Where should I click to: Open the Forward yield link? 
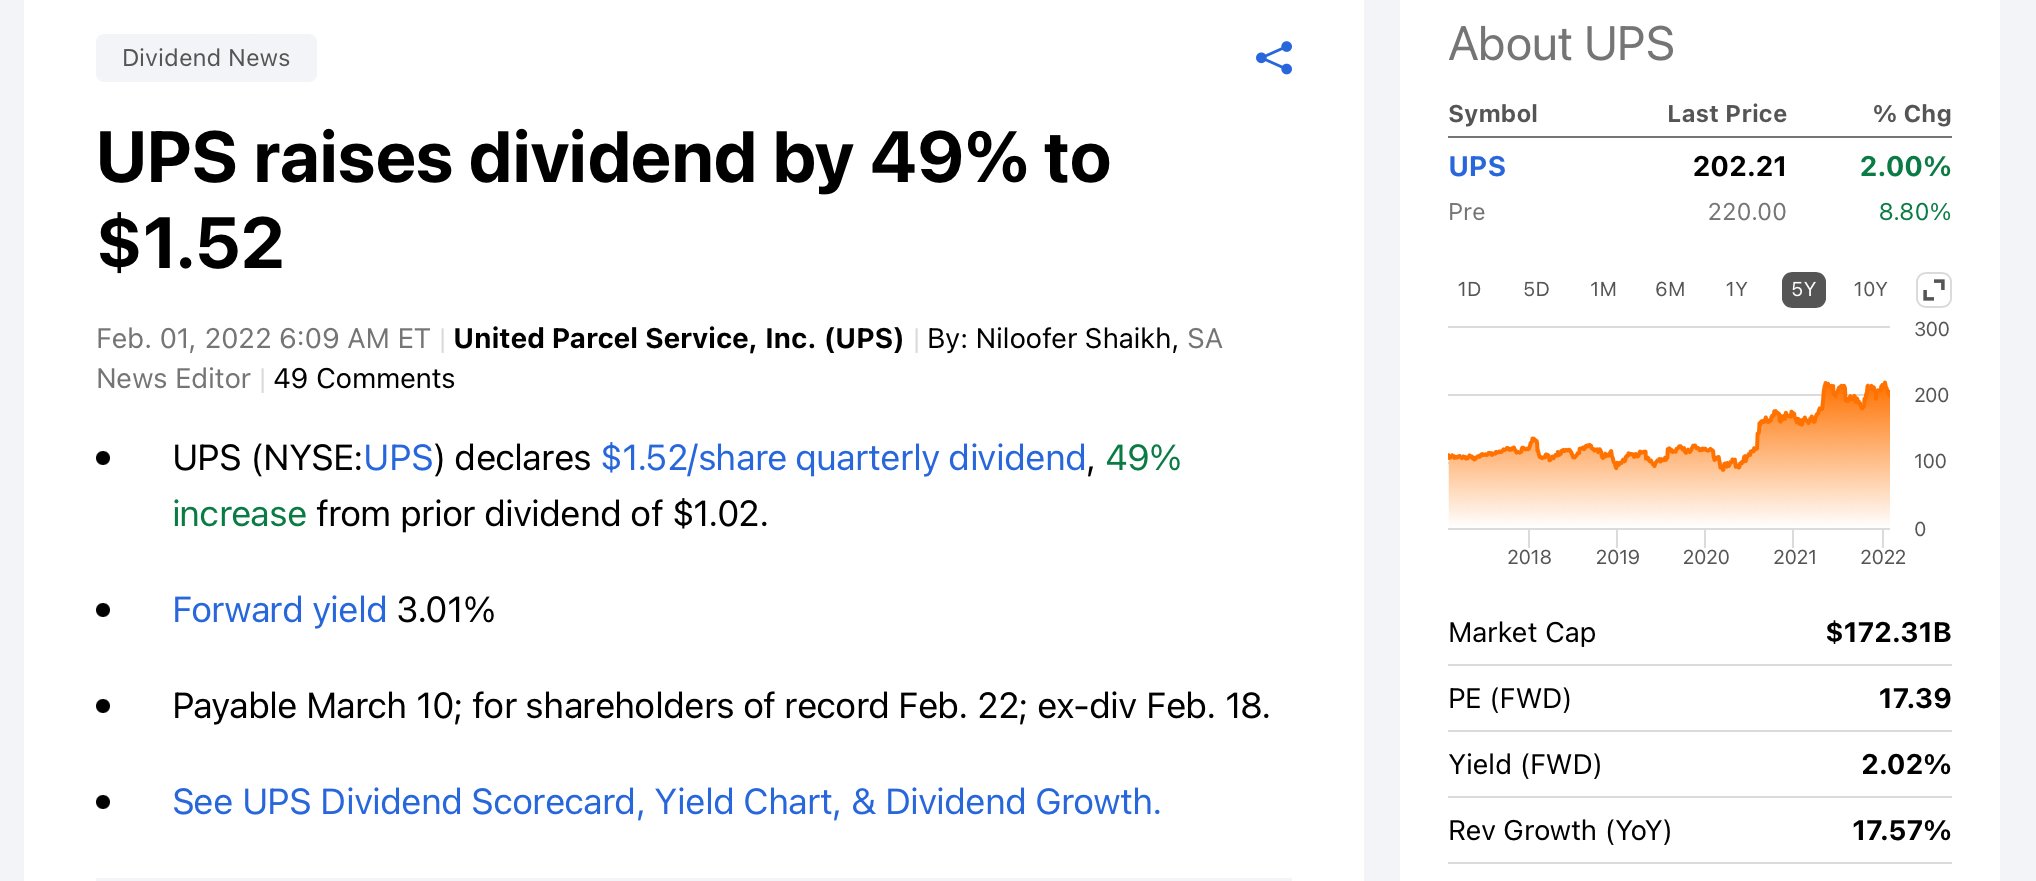pos(279,610)
